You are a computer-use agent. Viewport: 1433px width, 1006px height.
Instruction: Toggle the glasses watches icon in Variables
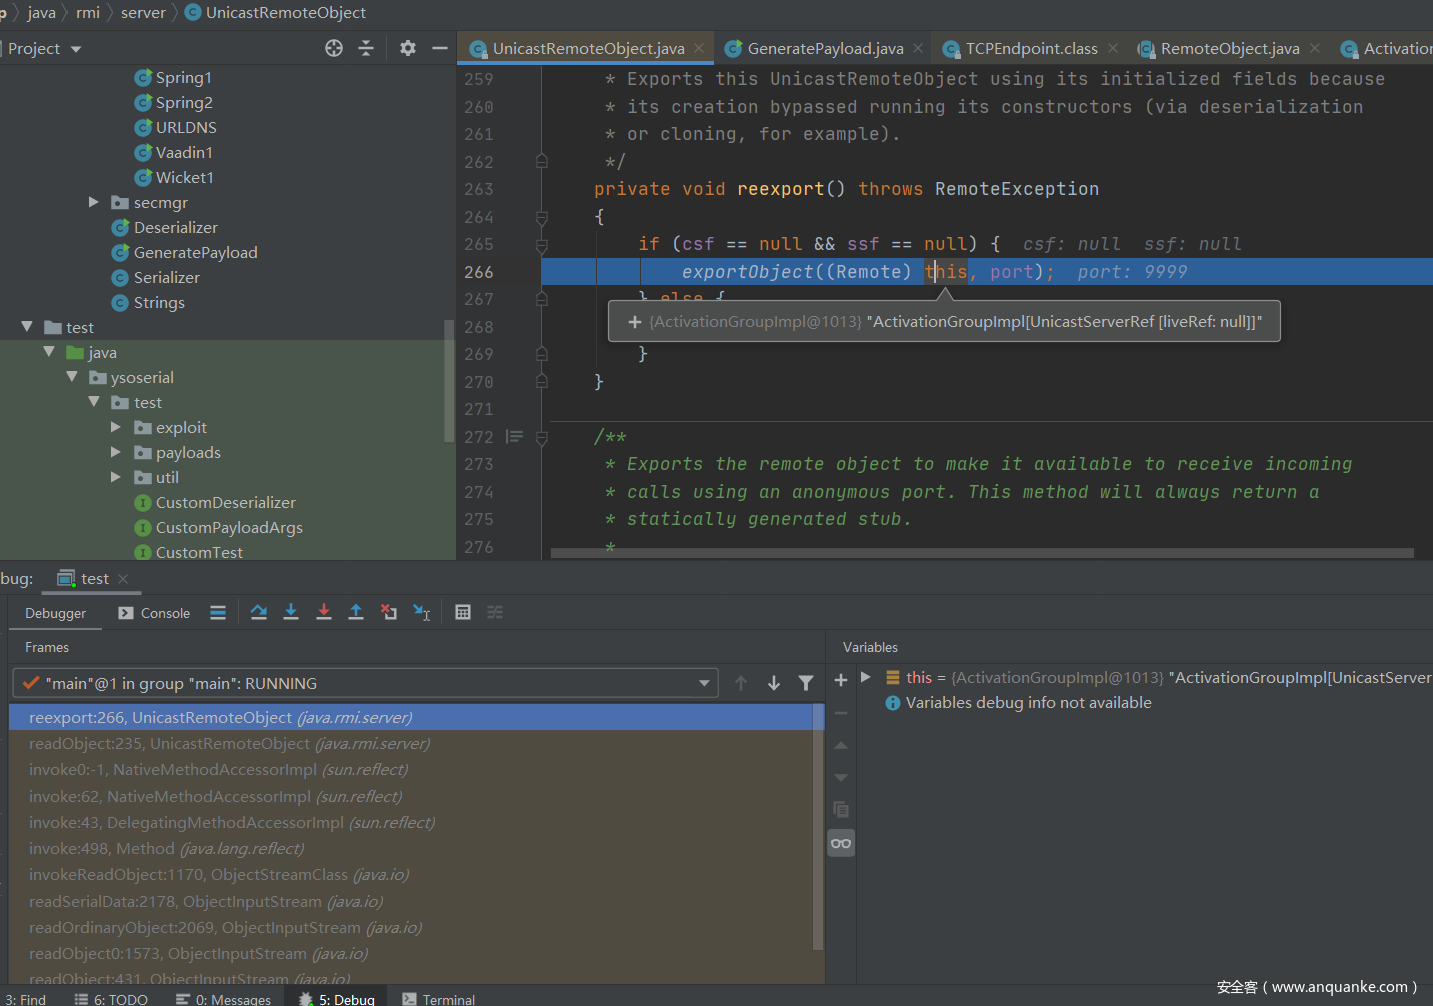click(x=841, y=843)
